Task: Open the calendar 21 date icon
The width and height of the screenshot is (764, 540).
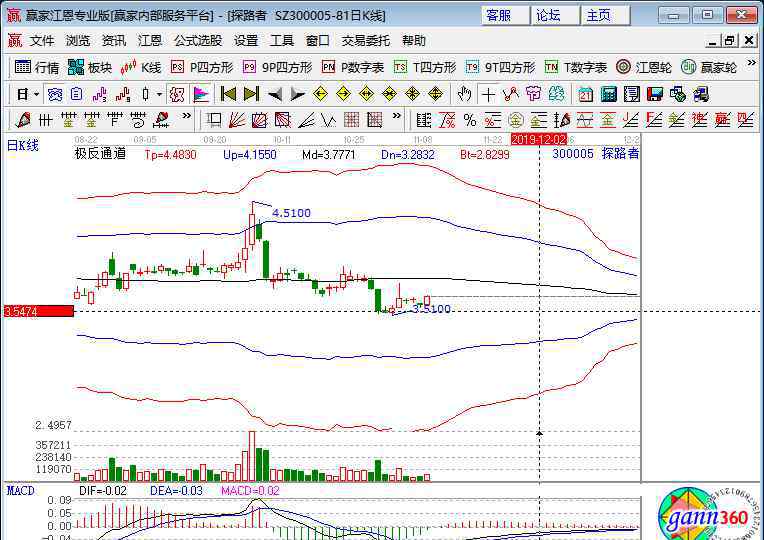Action: (x=585, y=94)
